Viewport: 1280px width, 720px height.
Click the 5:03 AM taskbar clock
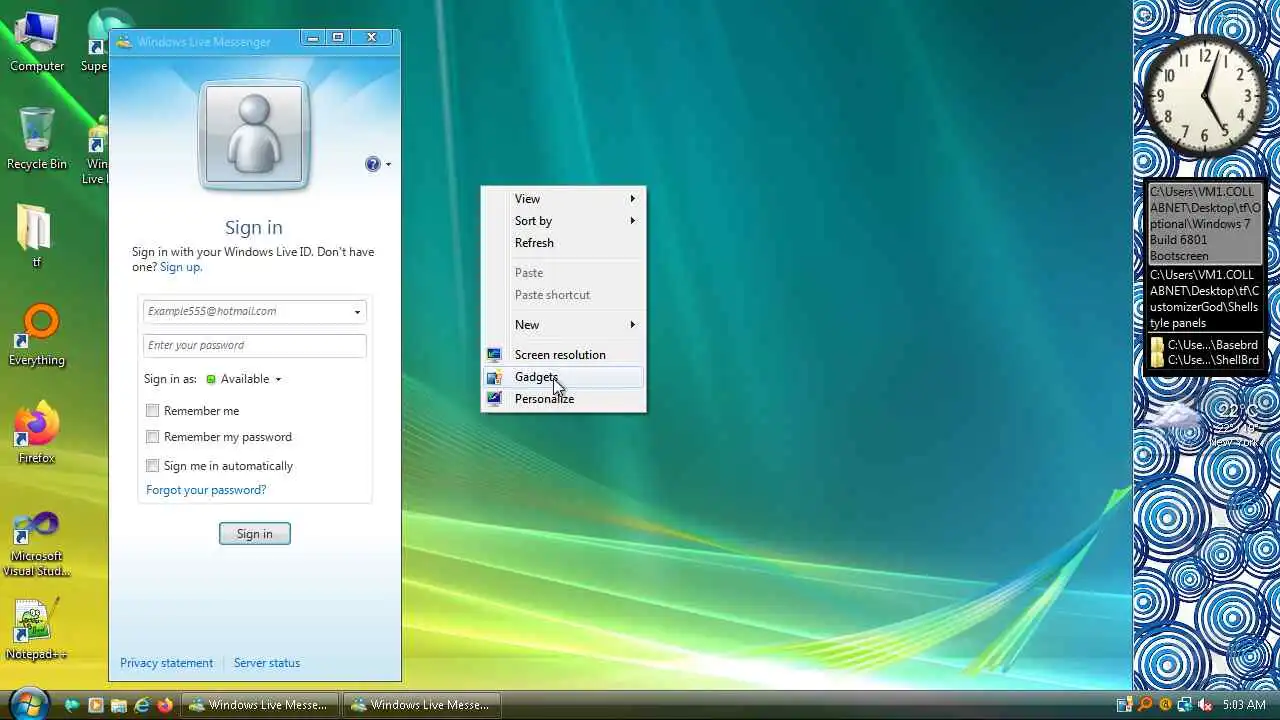pos(1244,705)
